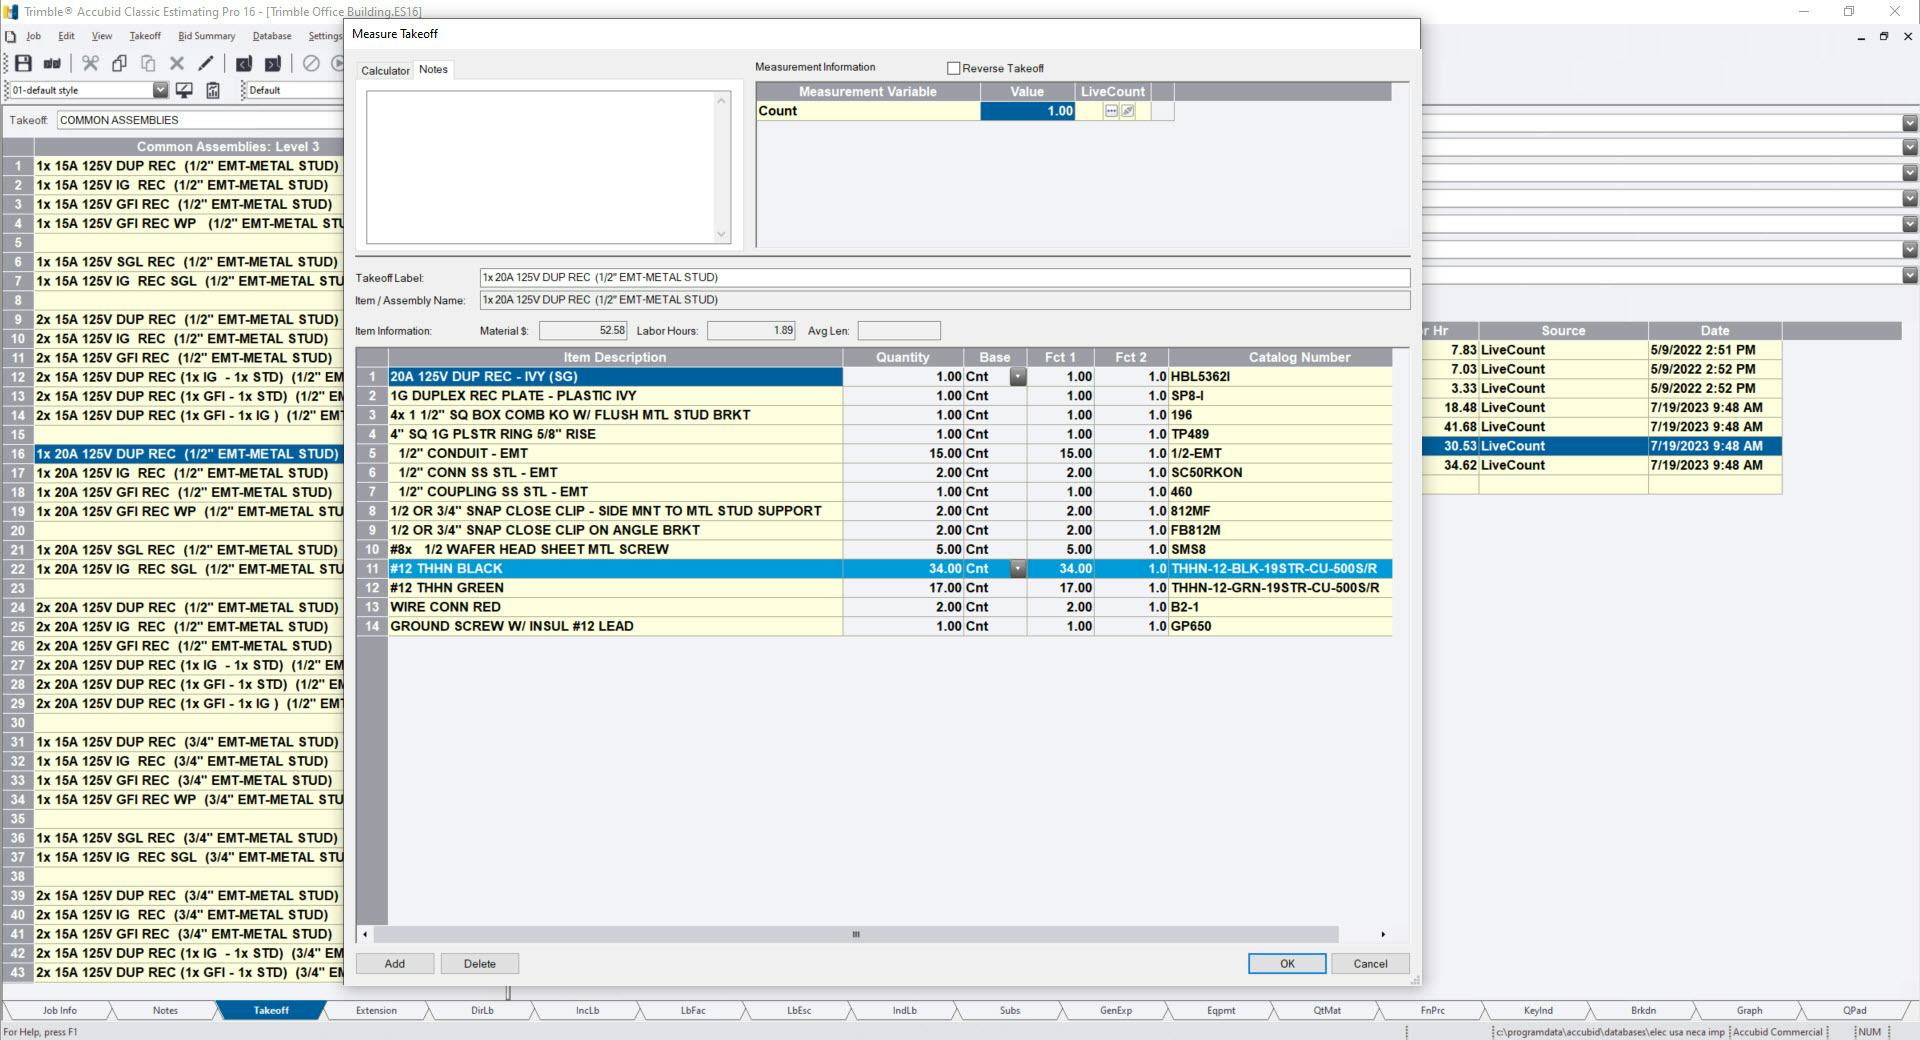The width and height of the screenshot is (1920, 1040).
Task: Open the ellipsis browser next to Count value
Action: point(1110,111)
